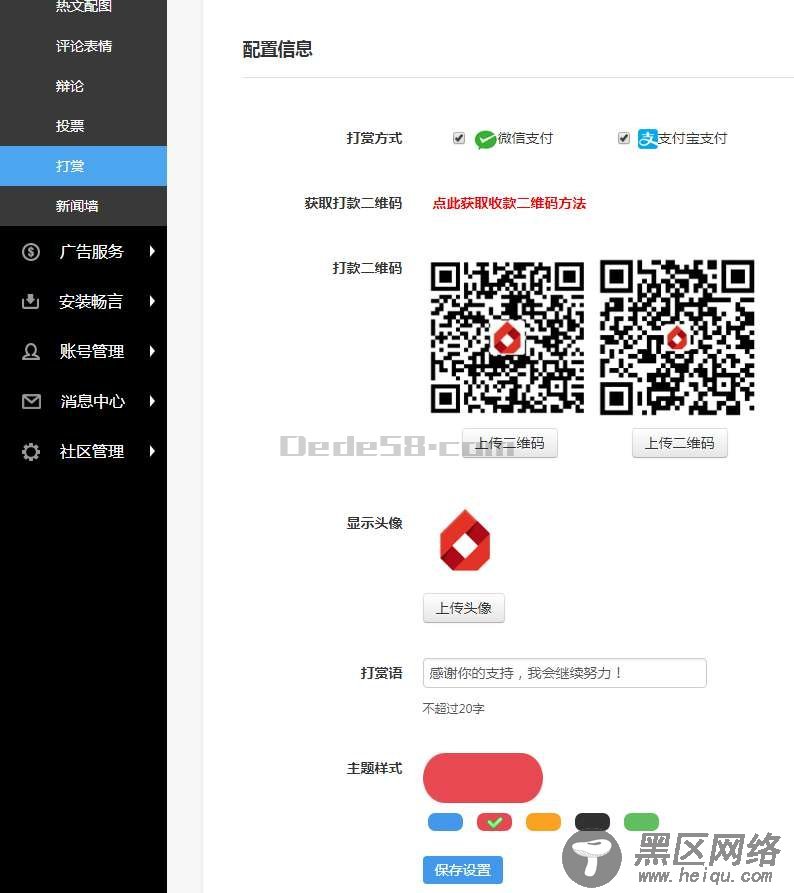Open the 消息中心 menu label
This screenshot has height=893, width=794.
[92, 402]
